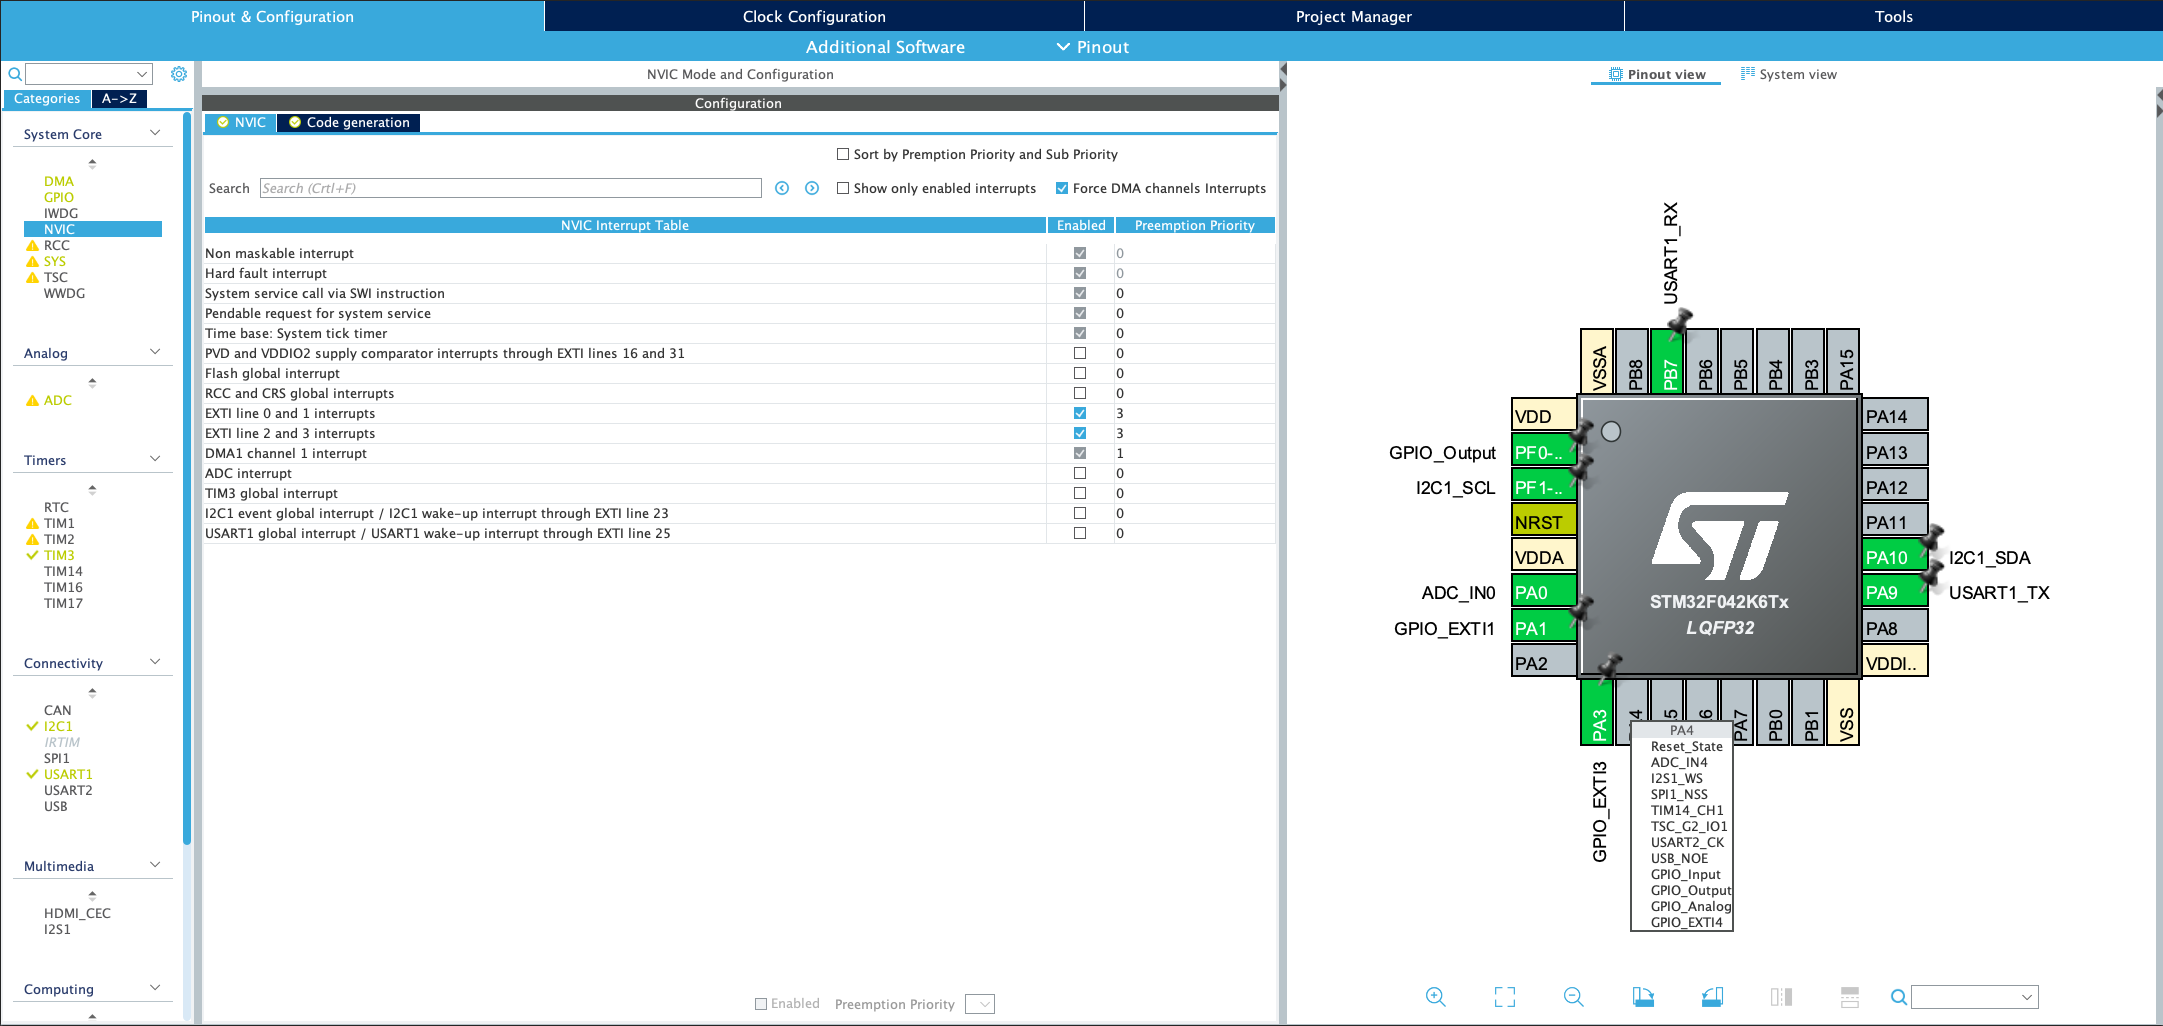Click the PA0 pin on the chip
The height and width of the screenshot is (1026, 2163).
(x=1544, y=592)
